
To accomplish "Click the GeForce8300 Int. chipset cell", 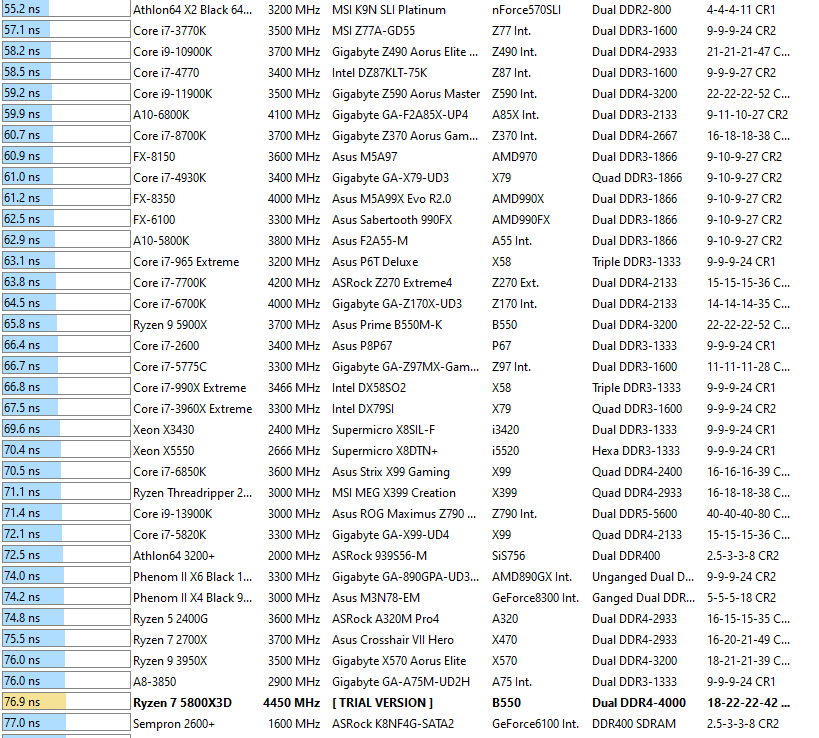I will [x=535, y=598].
